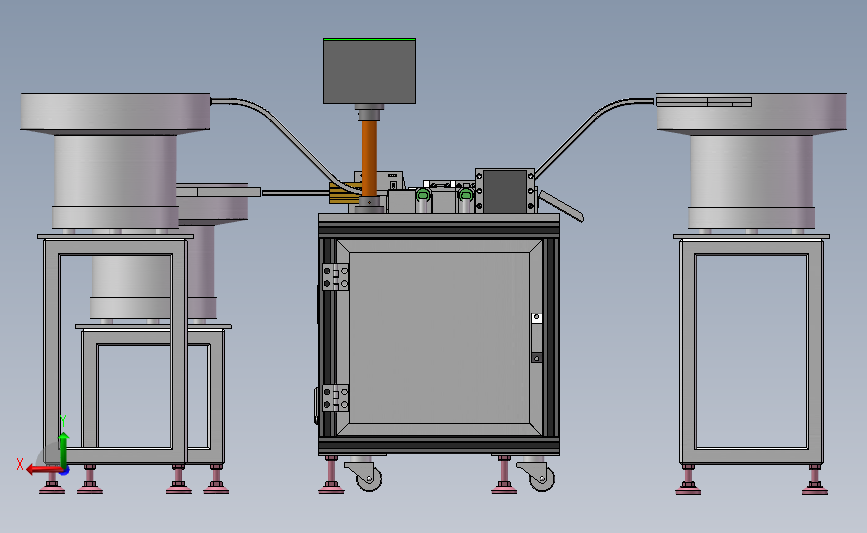
Task: Select the black aluminum profile at cabinet bottom
Action: click(439, 445)
